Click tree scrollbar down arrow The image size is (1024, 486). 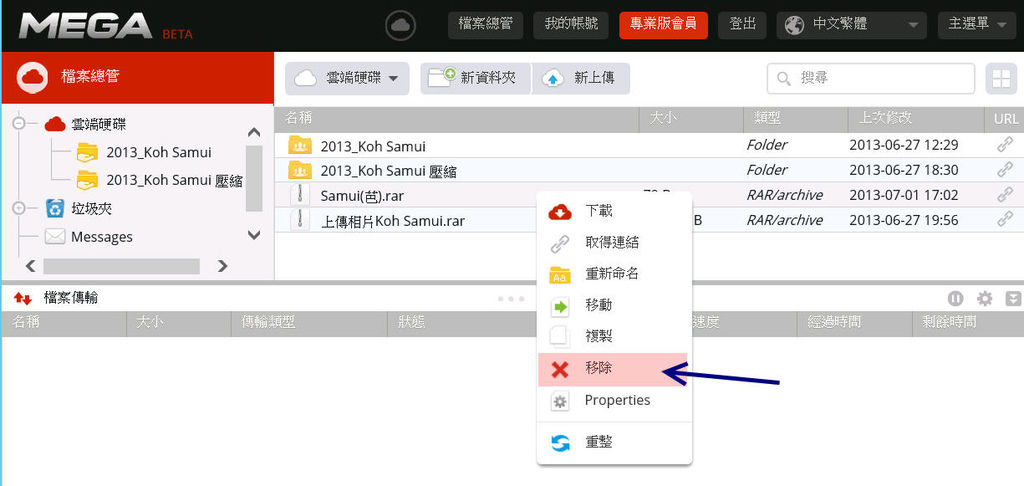254,235
